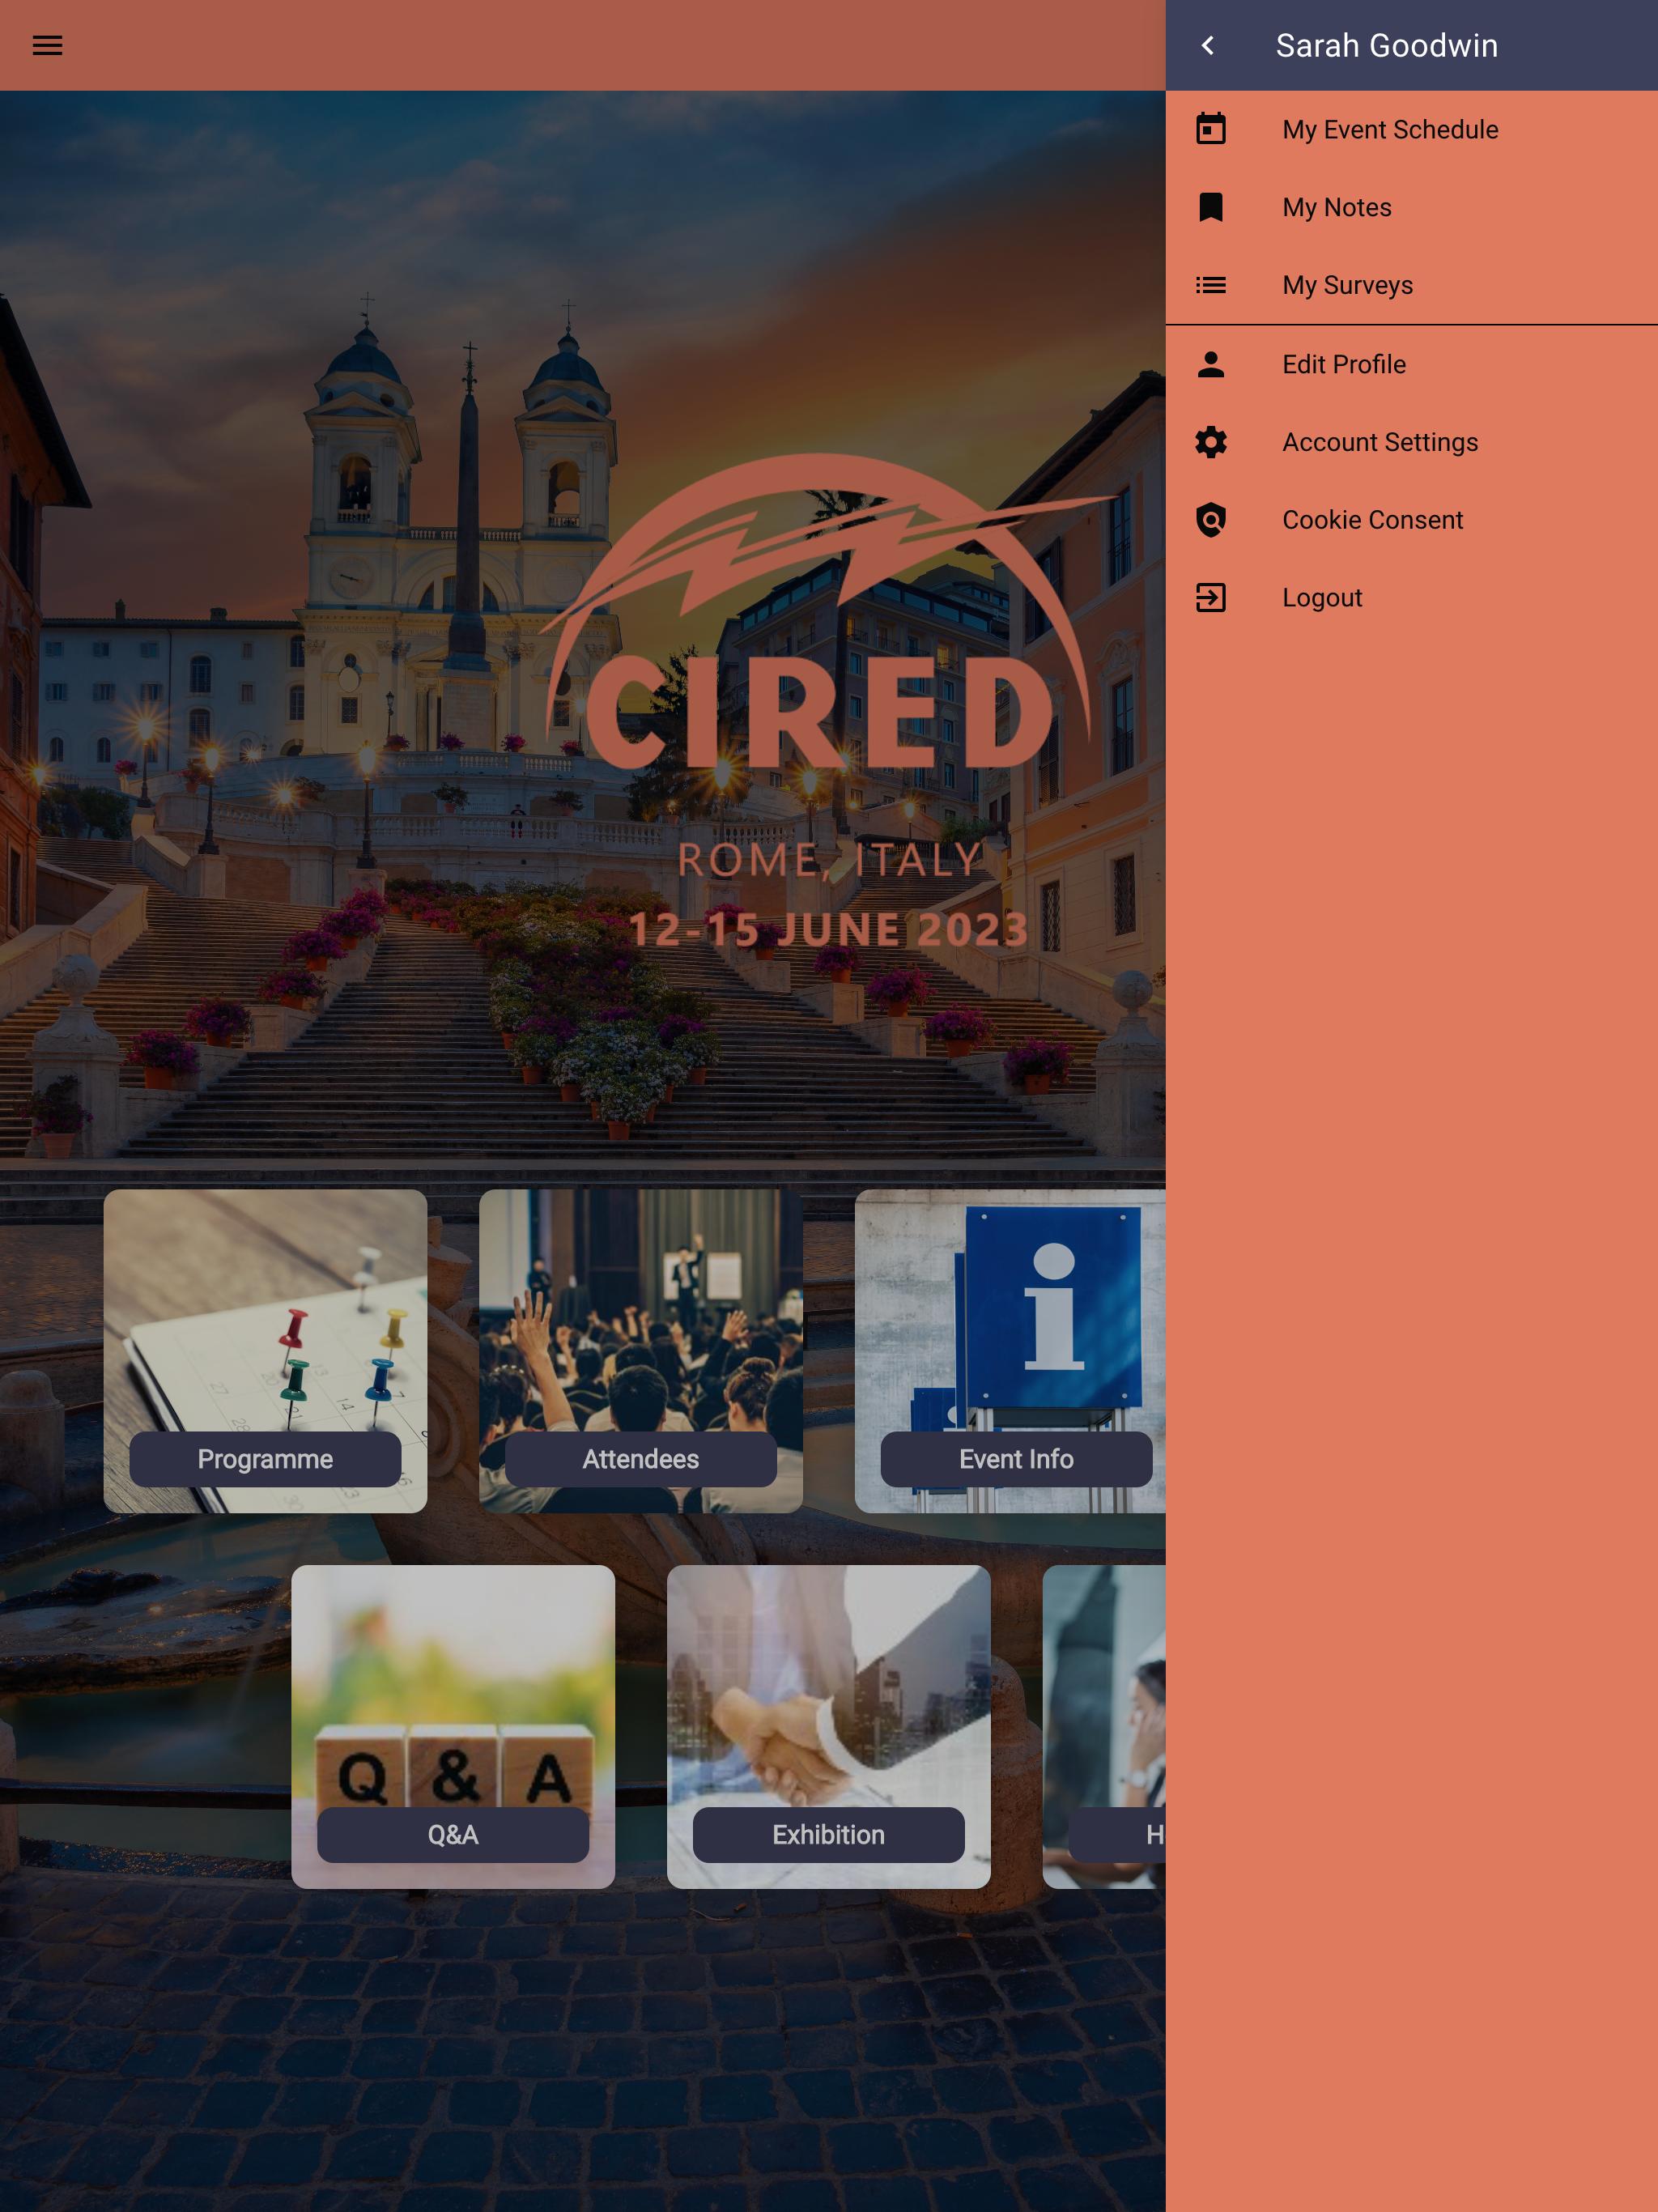The width and height of the screenshot is (1658, 2212).
Task: Open My Notes
Action: click(x=1411, y=207)
